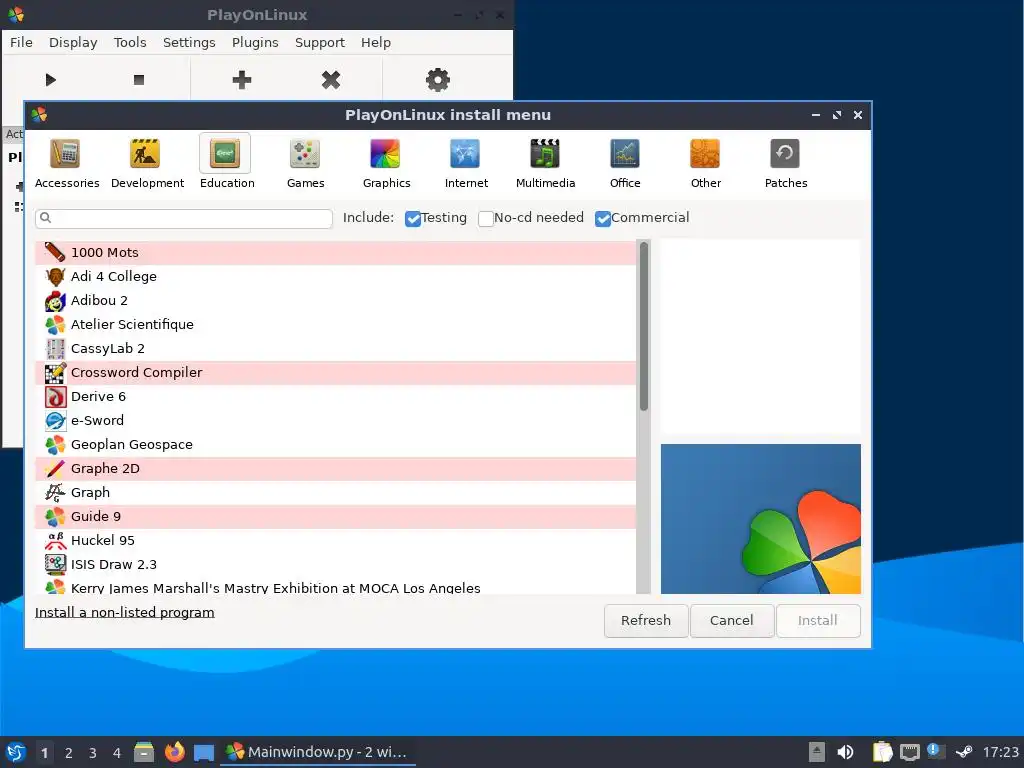Select Adi 4 College in the list
This screenshot has width=1024, height=768.
[x=335, y=276]
